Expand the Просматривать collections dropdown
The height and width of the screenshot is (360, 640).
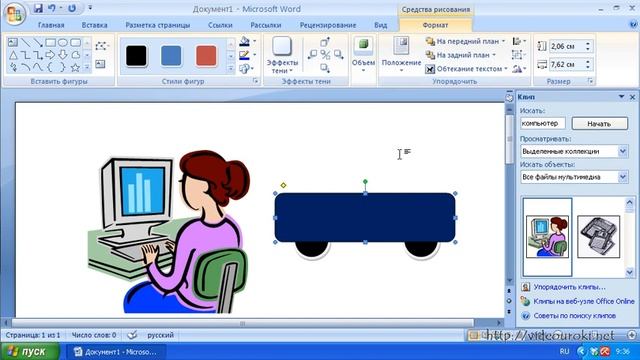(x=622, y=151)
